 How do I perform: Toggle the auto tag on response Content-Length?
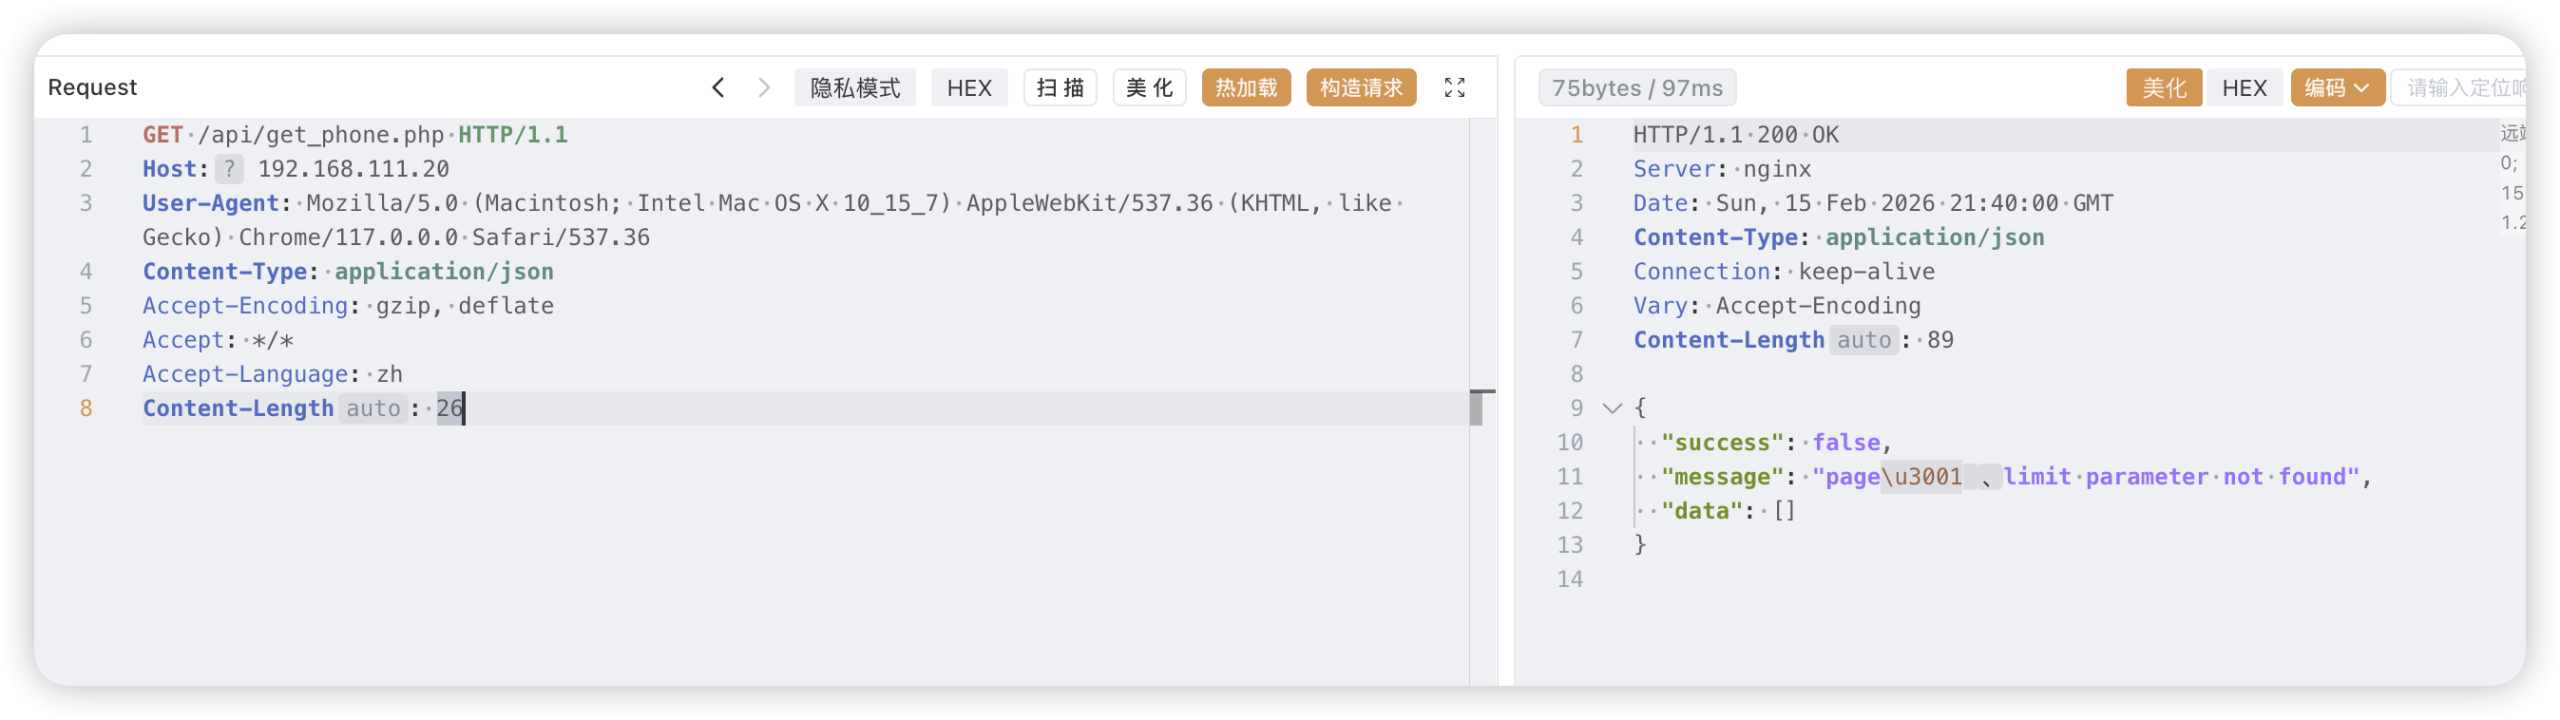[1864, 340]
